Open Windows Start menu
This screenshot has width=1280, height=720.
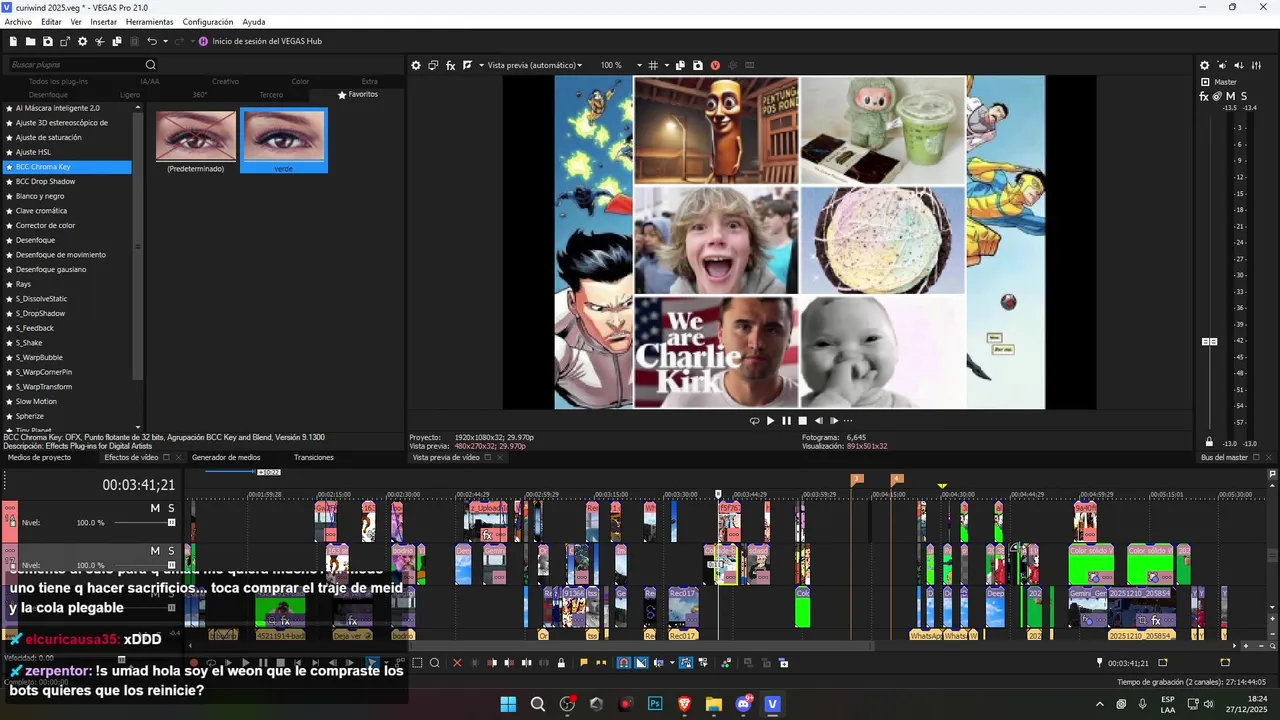pyautogui.click(x=508, y=704)
